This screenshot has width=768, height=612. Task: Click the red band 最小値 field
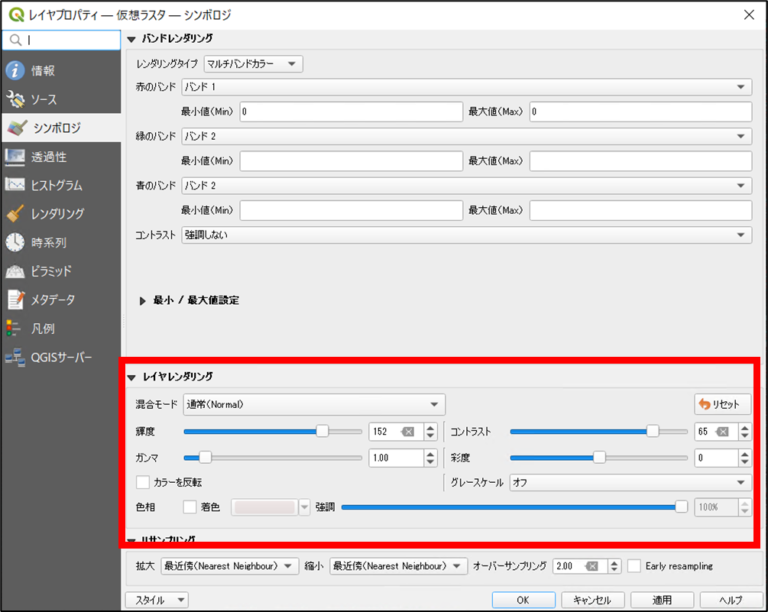[x=351, y=112]
